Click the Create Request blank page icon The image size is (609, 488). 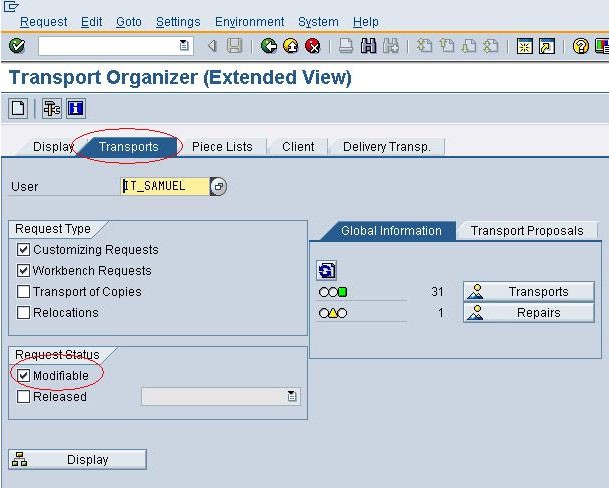(x=18, y=108)
